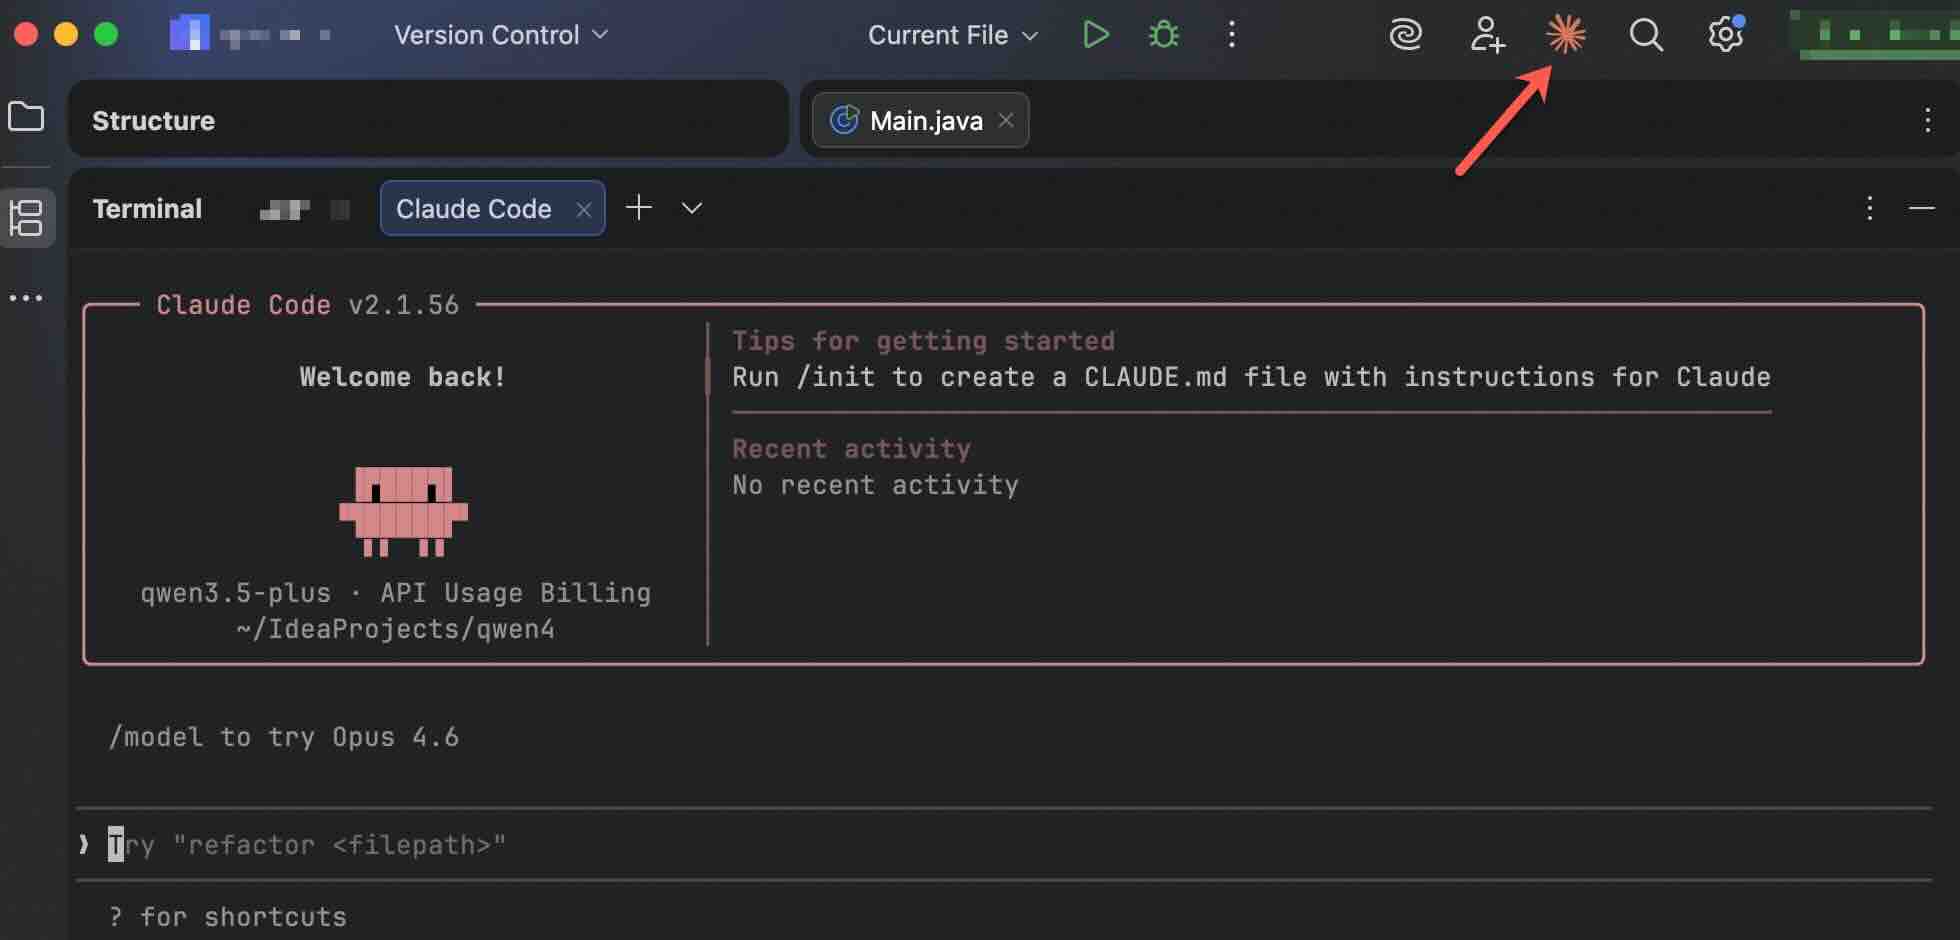Click the Claude Code starburst icon
Viewport: 1960px width, 940px height.
pos(1565,35)
